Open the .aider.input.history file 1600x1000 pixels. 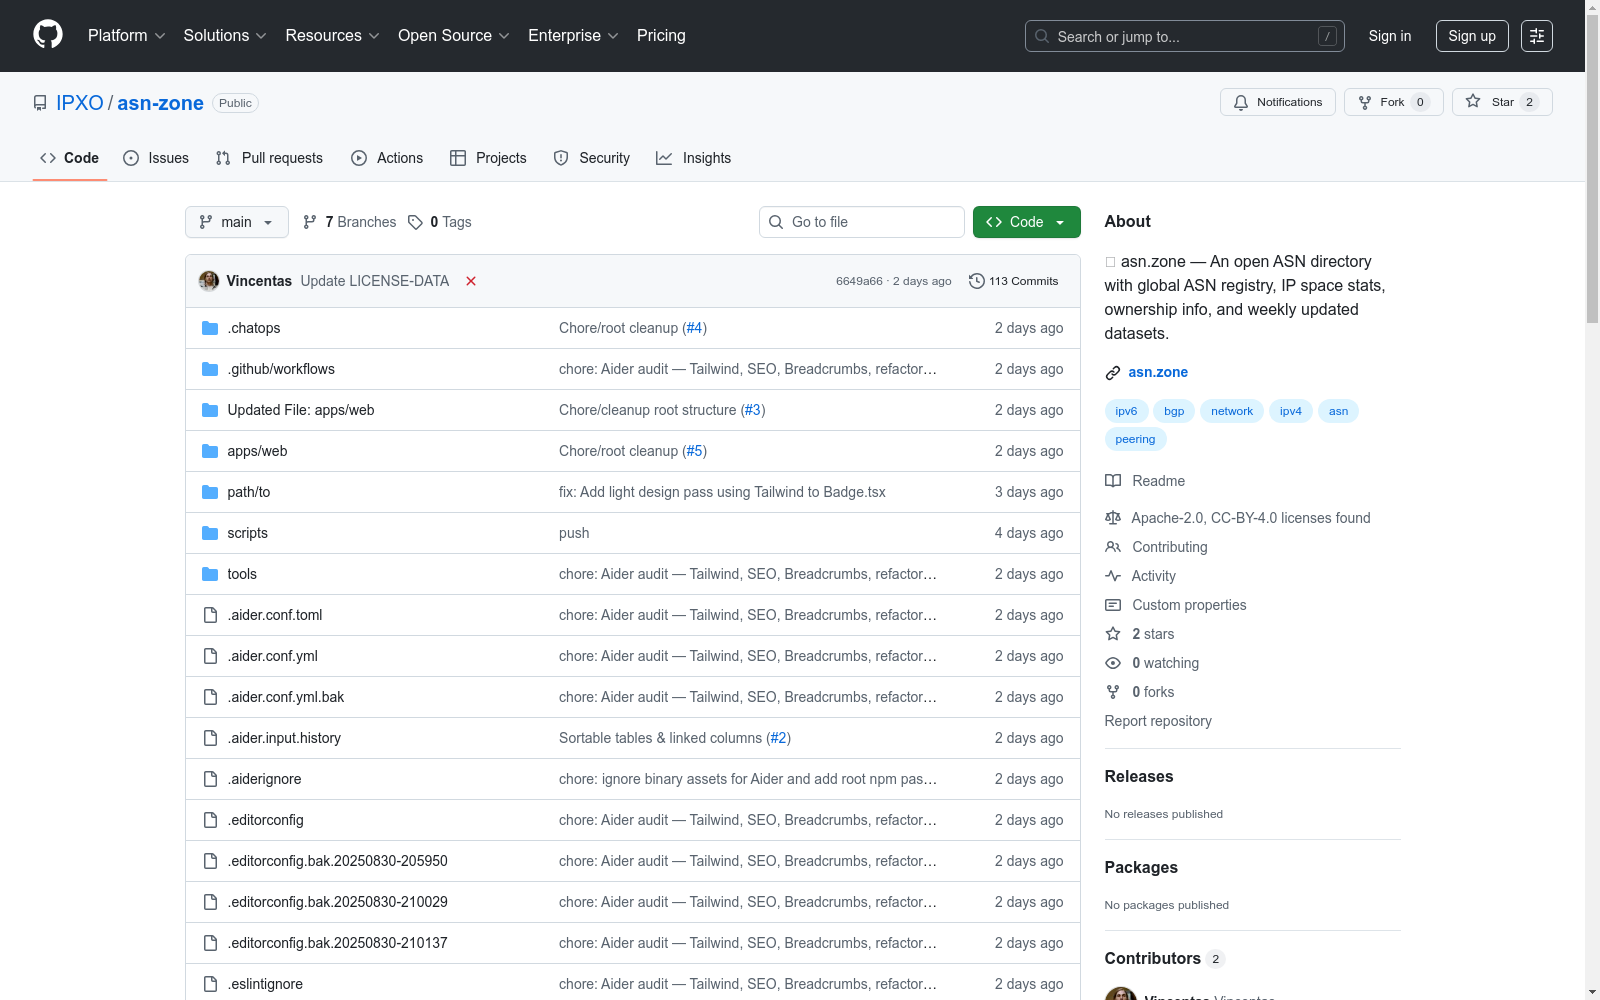(x=284, y=738)
